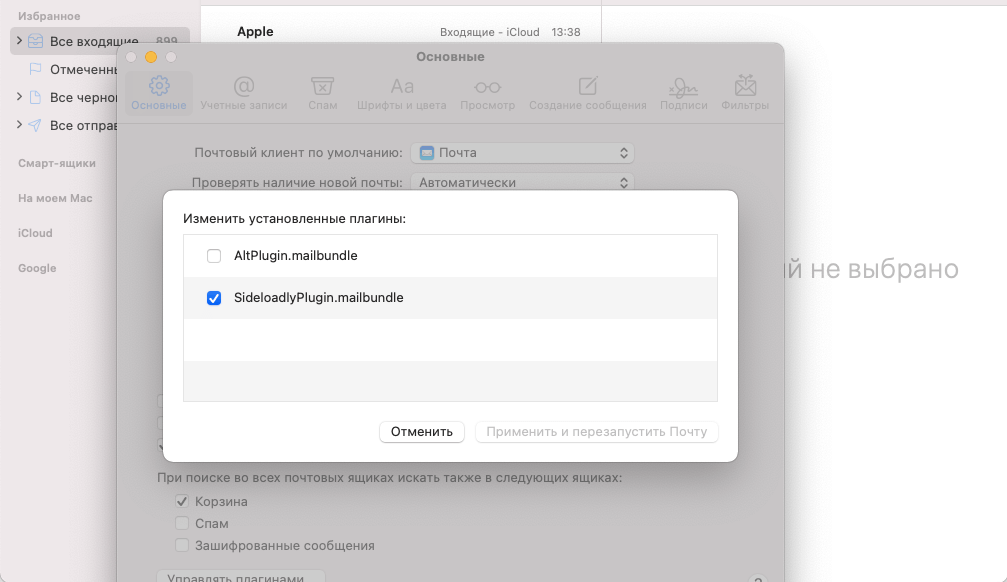Image resolution: width=1007 pixels, height=582 pixels.
Task: Open the Основные general settings icon
Action: [159, 92]
